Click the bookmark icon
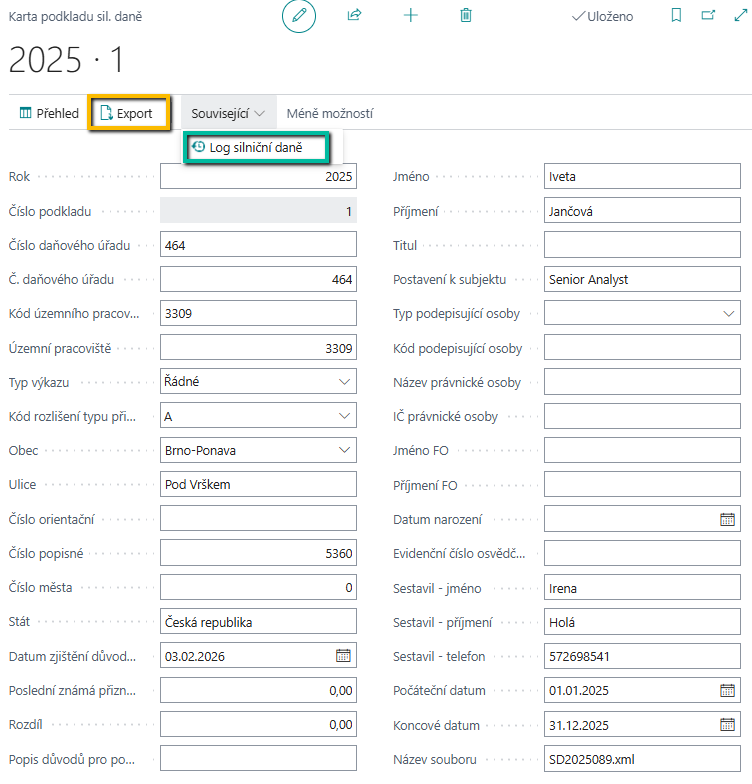Screen dimensions: 752x784 pos(677,16)
